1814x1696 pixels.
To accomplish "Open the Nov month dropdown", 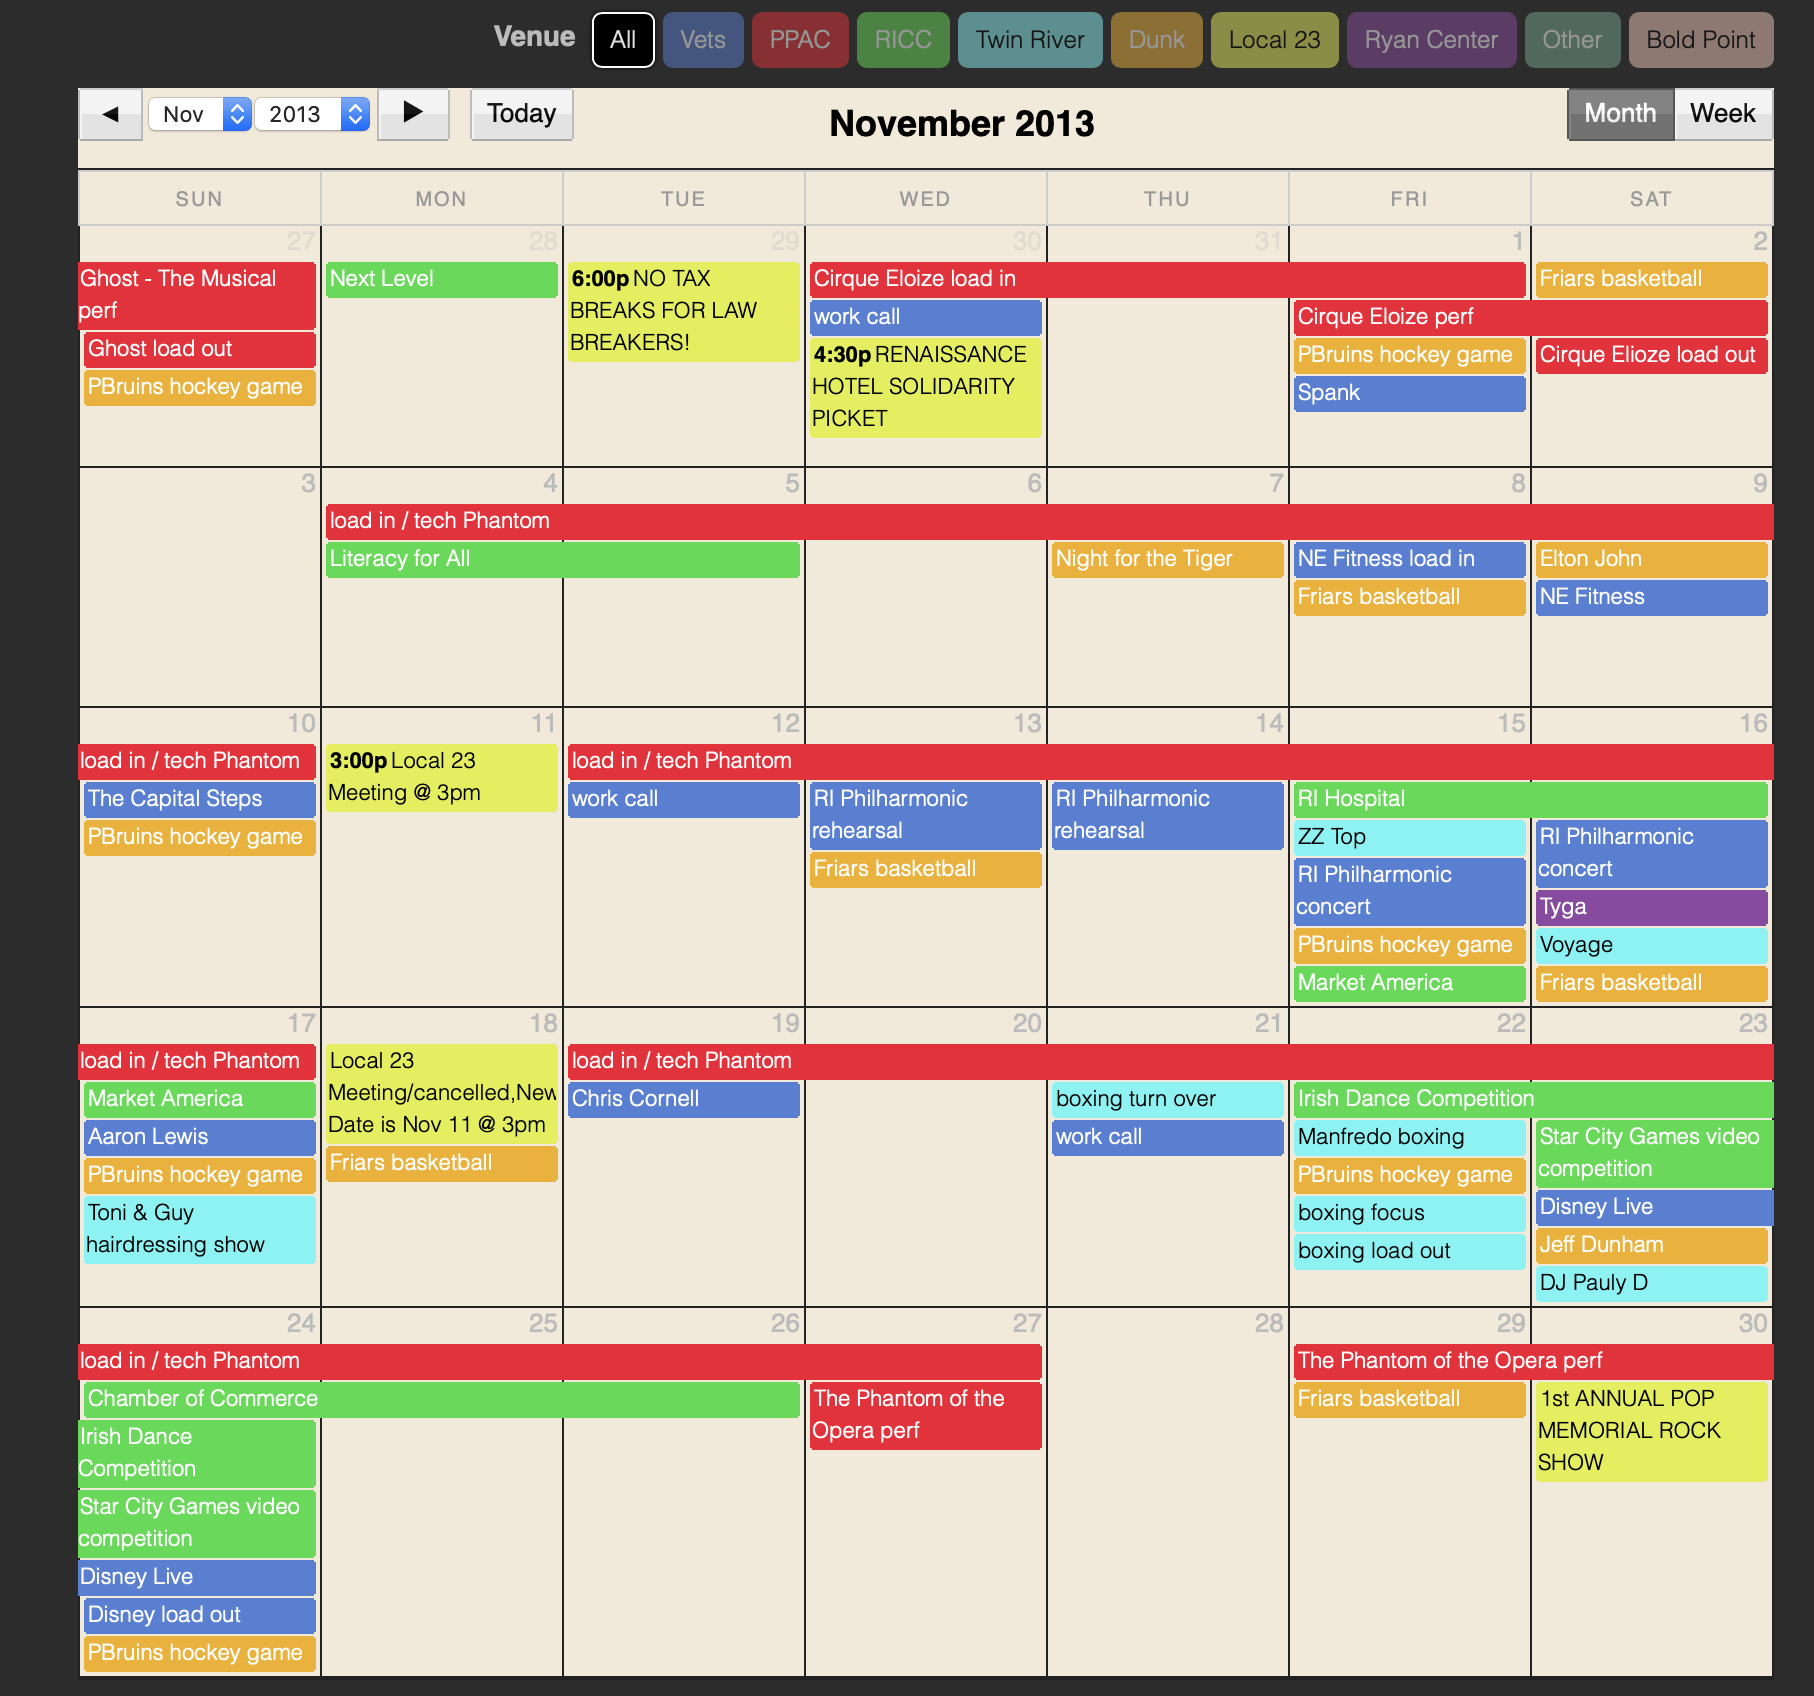I will [199, 114].
